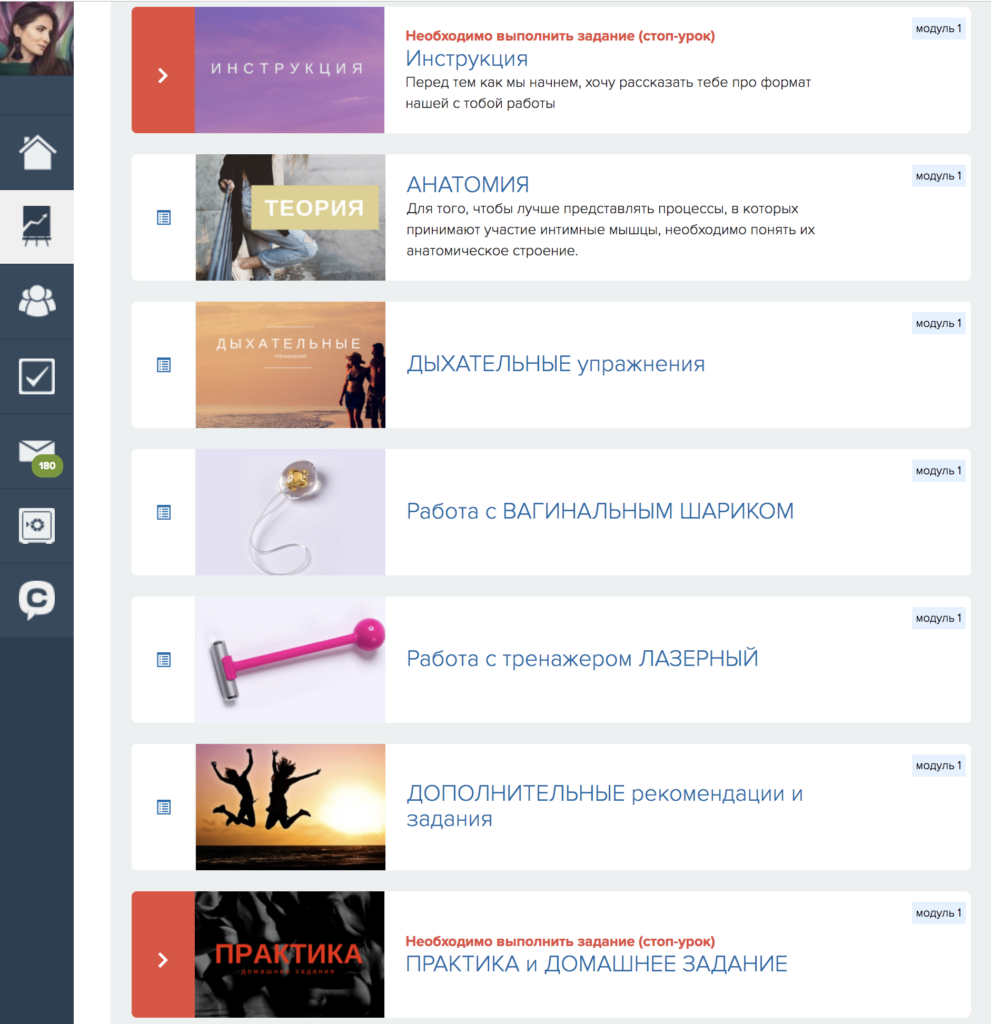
Task: Click the profile avatar photo
Action: (36, 38)
